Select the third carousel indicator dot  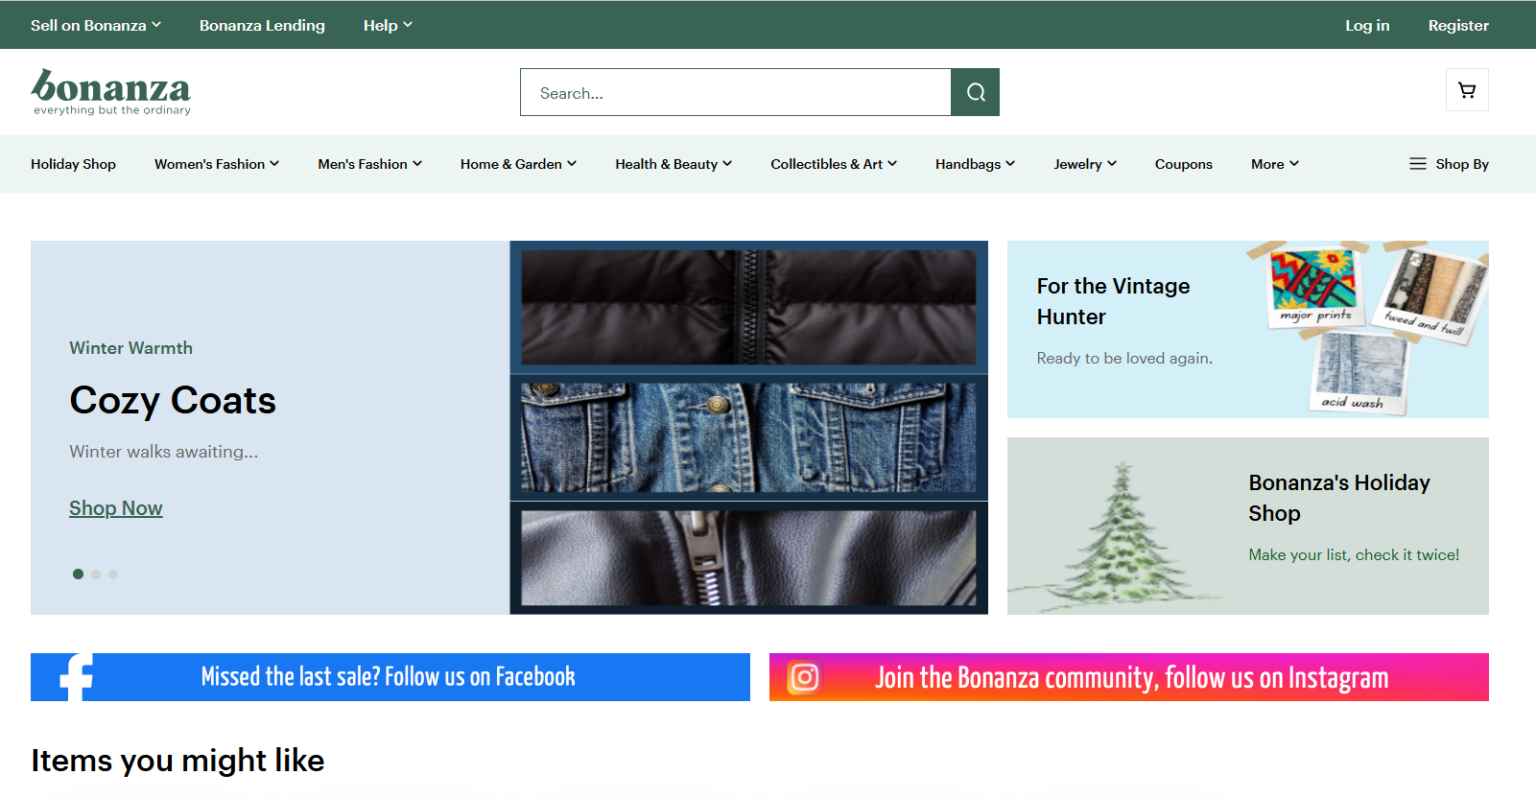point(113,574)
